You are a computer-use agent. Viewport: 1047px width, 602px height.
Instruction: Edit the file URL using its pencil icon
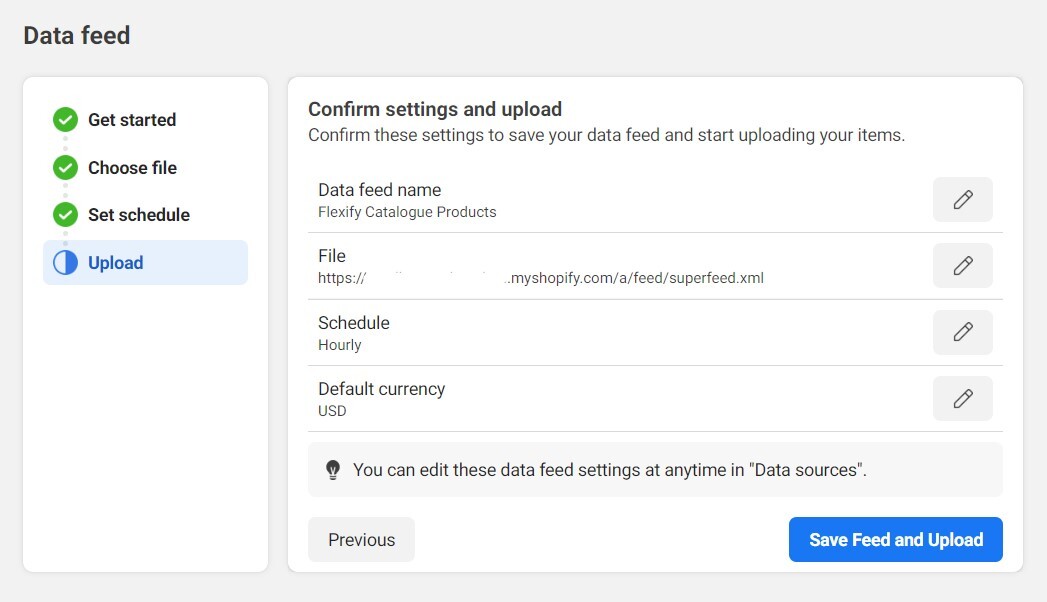point(962,266)
